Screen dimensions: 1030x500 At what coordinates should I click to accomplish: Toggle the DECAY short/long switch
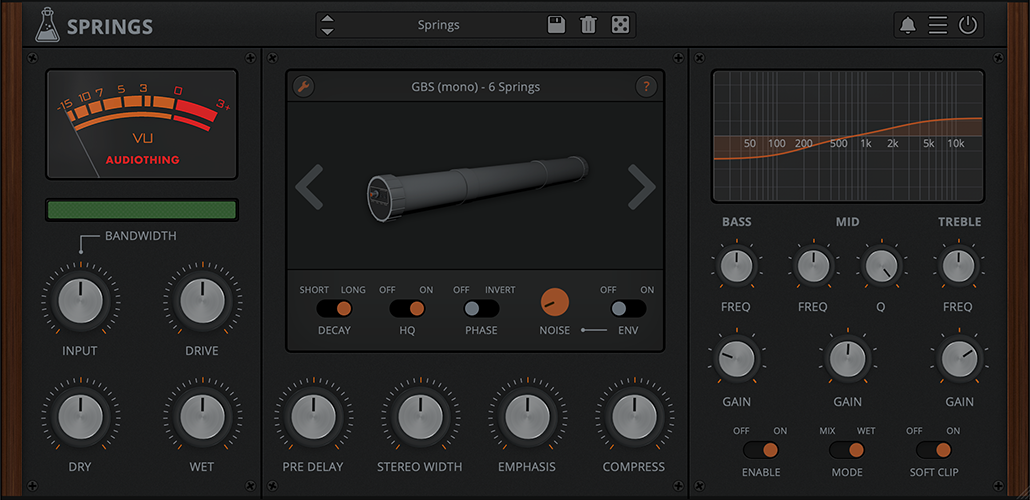(x=334, y=309)
